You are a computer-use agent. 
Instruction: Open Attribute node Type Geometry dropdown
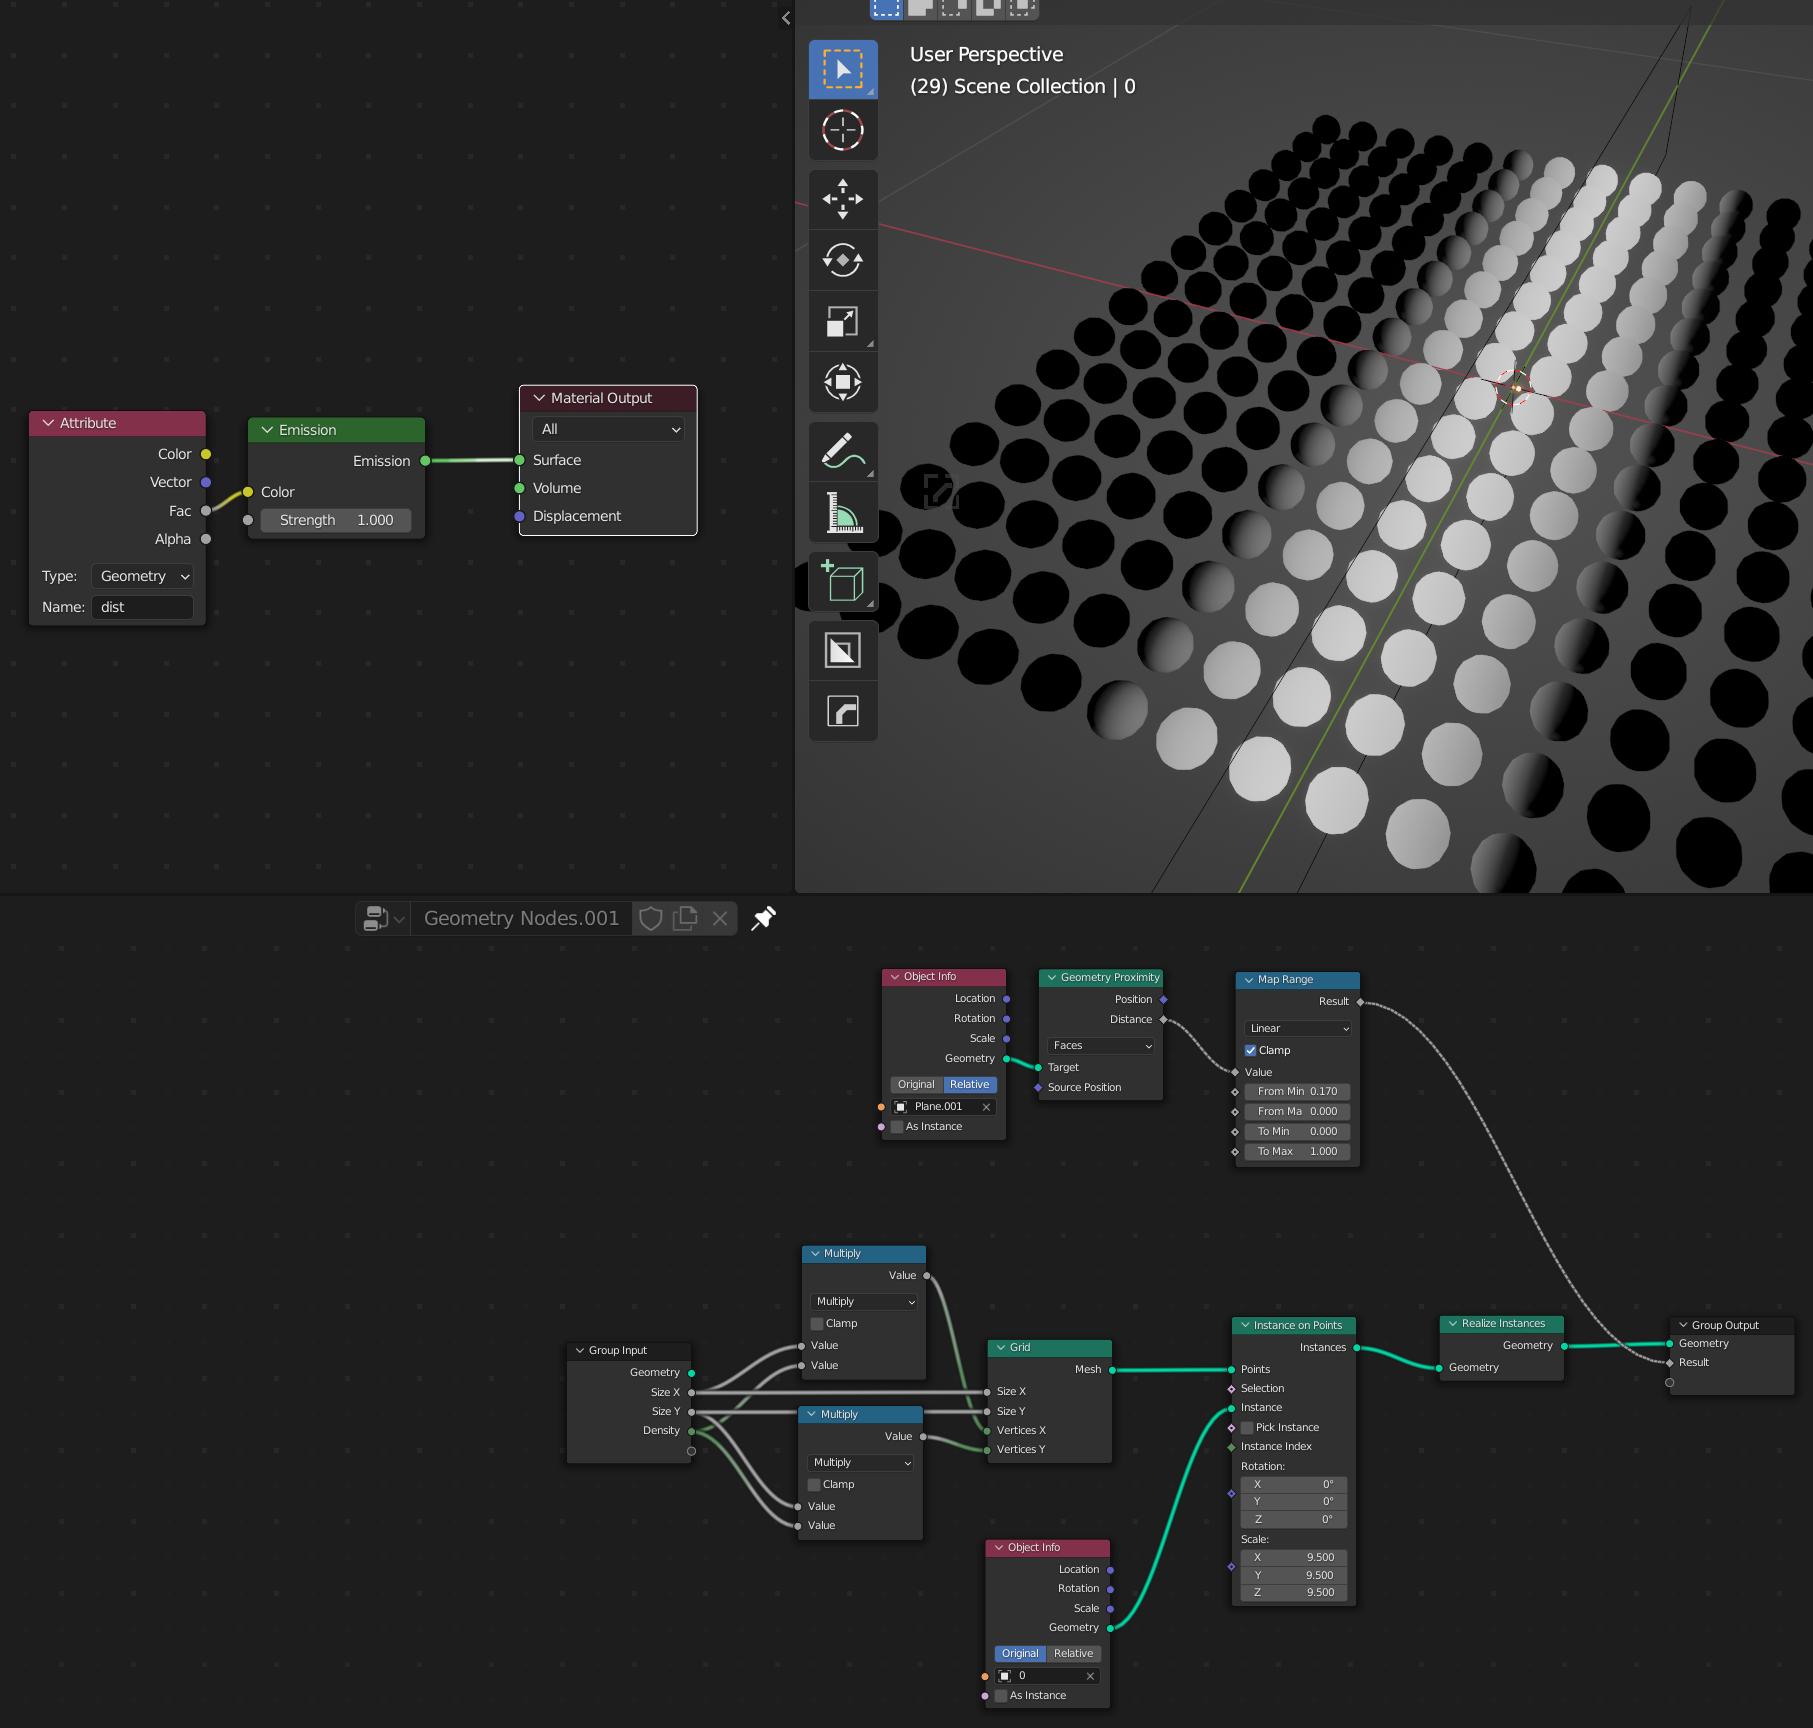142,576
